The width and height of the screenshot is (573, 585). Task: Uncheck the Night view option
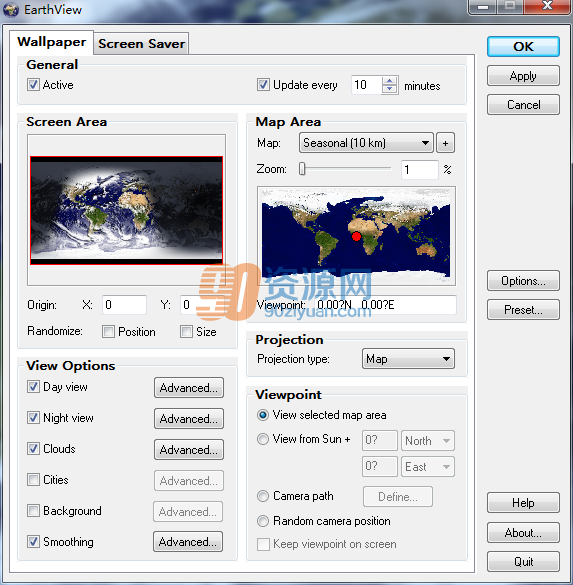point(33,417)
